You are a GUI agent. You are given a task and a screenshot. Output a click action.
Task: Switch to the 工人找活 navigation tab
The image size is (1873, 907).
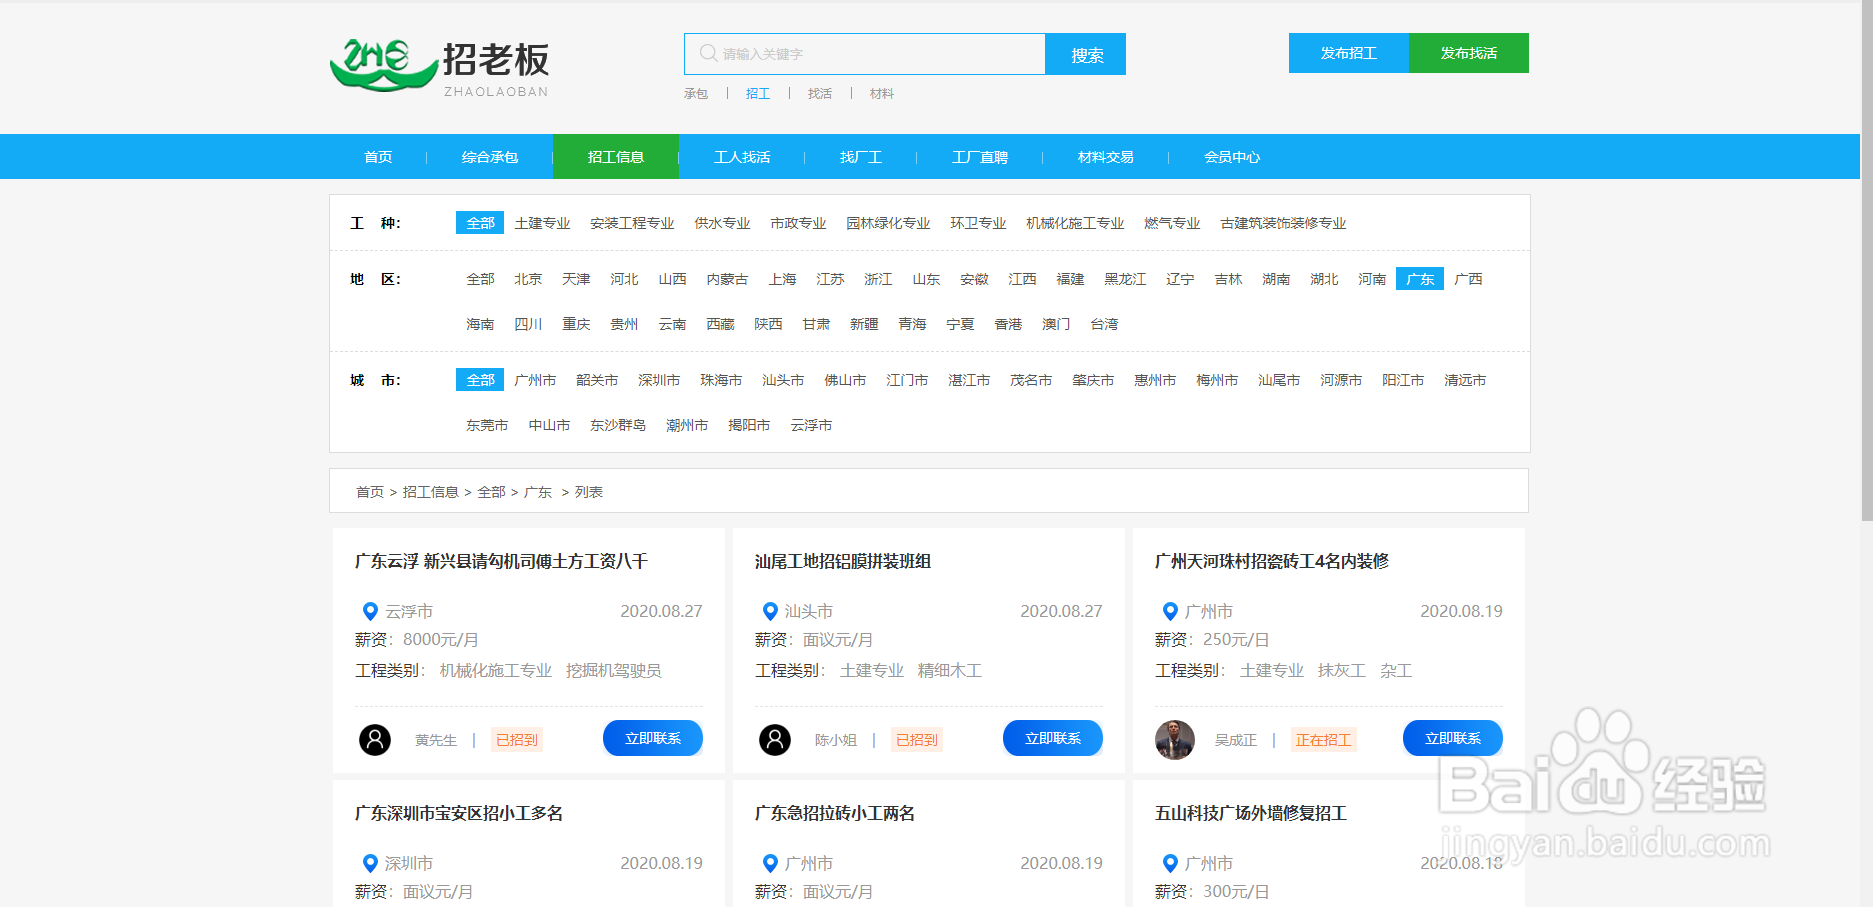pyautogui.click(x=743, y=156)
